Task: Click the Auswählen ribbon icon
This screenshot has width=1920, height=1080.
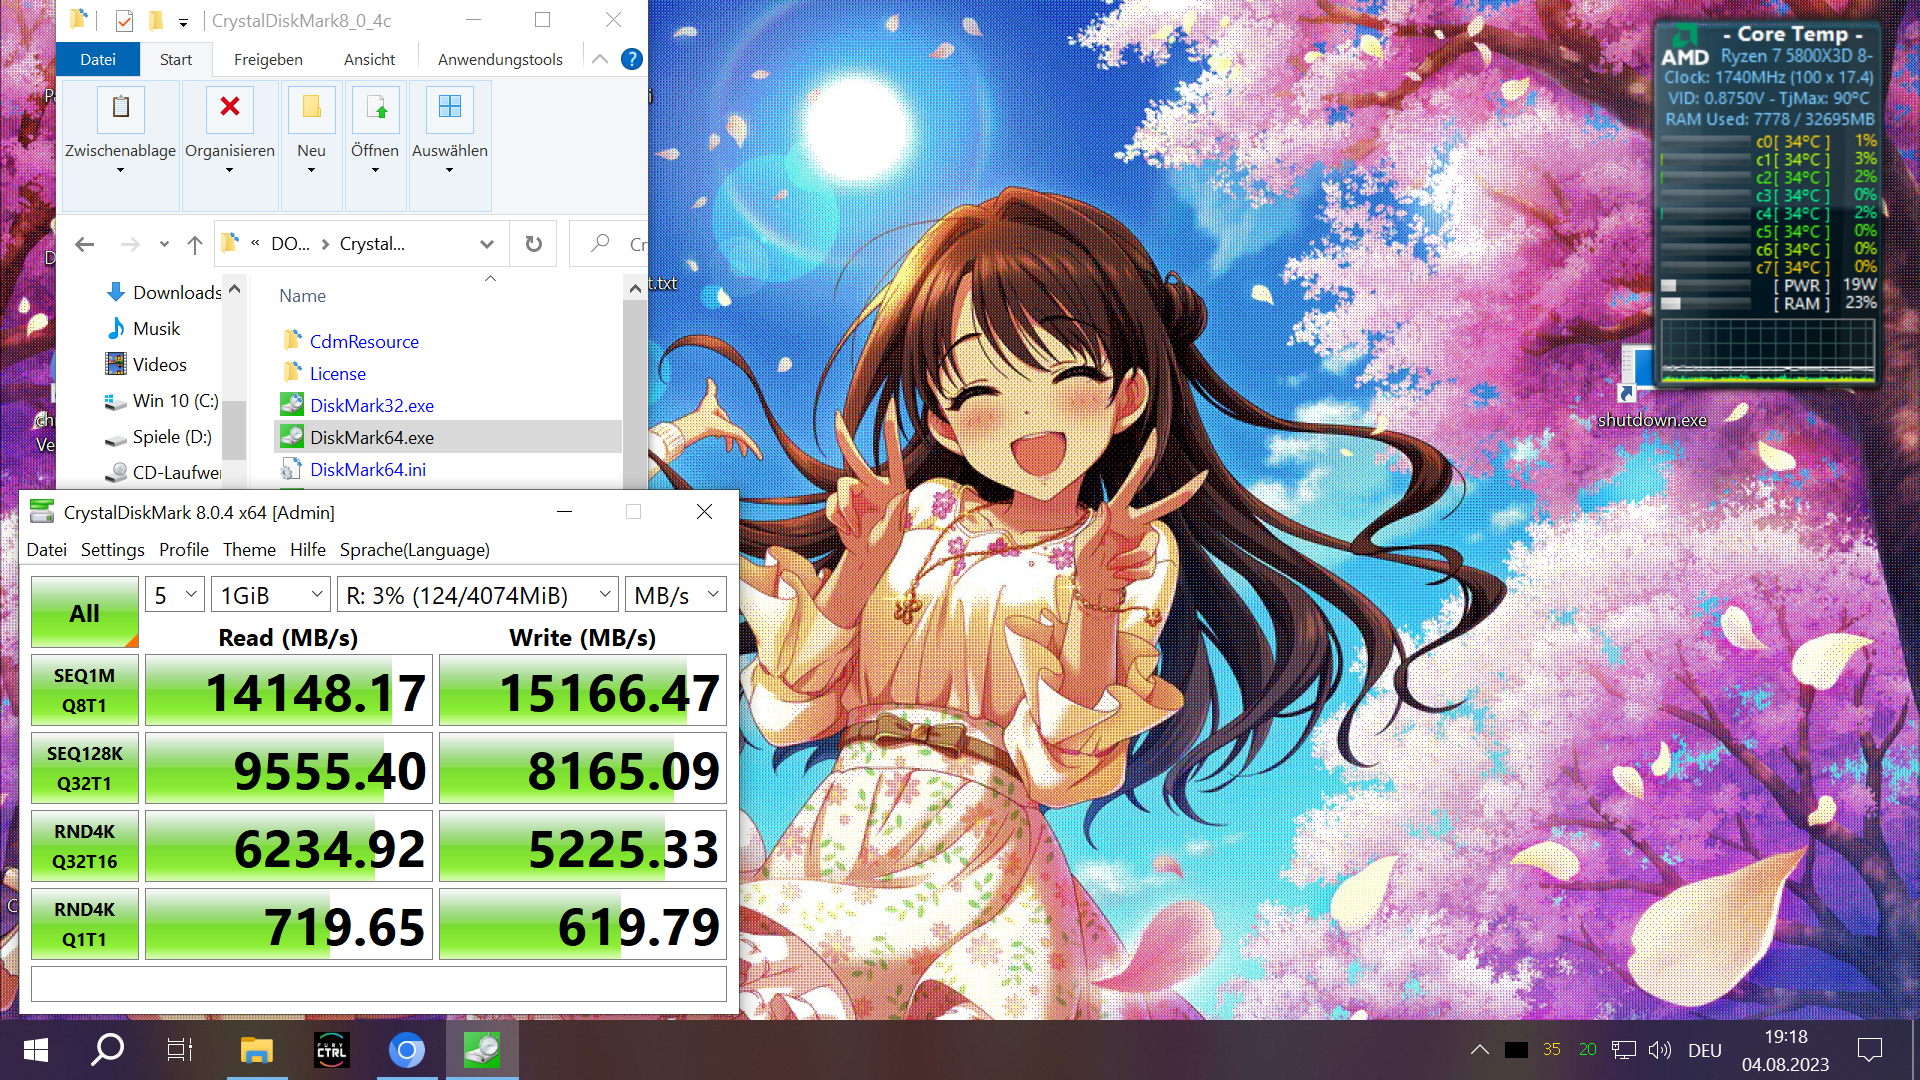Action: [x=449, y=108]
